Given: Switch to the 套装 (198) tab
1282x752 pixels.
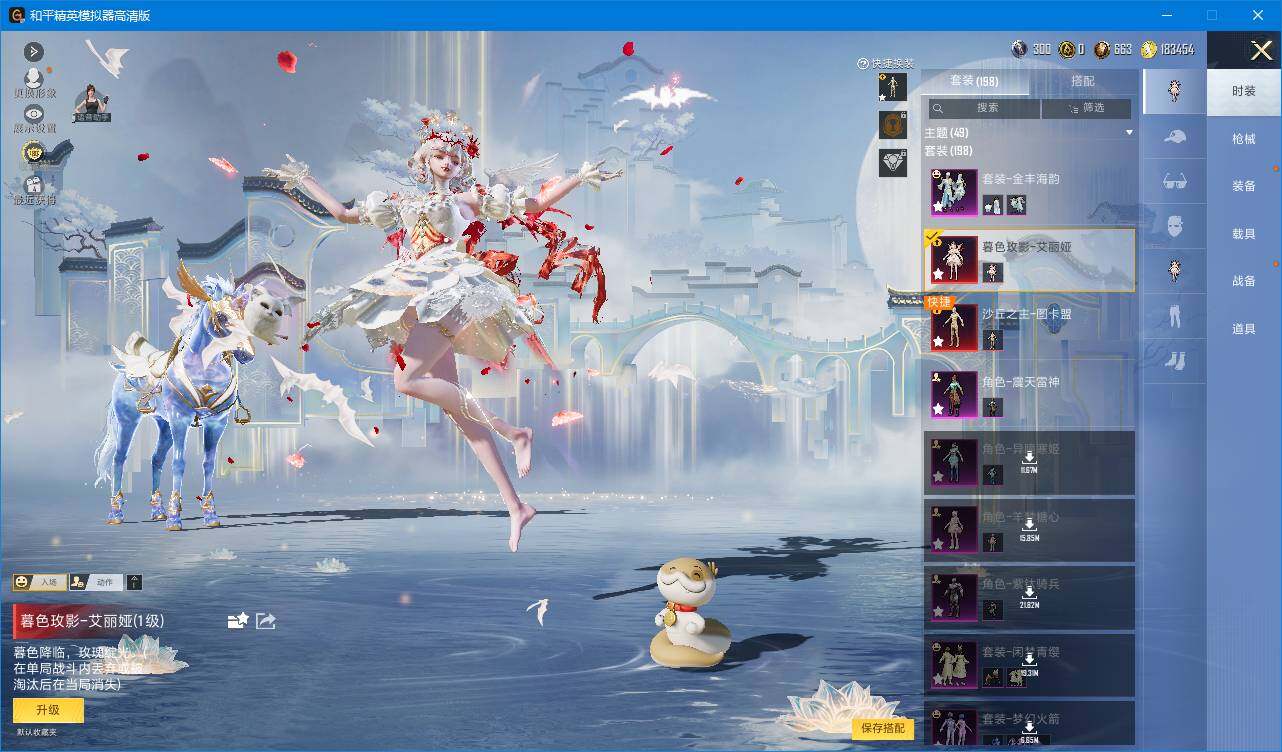Looking at the screenshot, I should pyautogui.click(x=974, y=81).
